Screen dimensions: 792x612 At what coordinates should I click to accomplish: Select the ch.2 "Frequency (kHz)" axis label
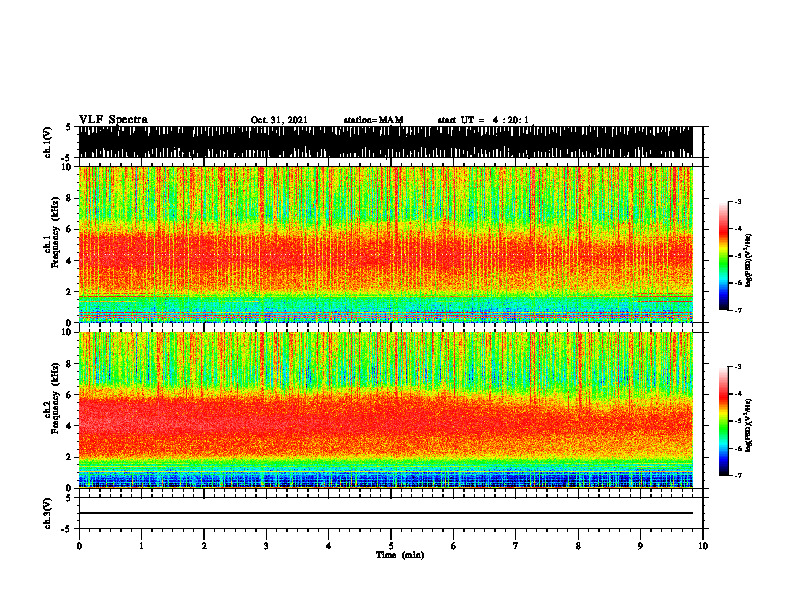(x=55, y=398)
